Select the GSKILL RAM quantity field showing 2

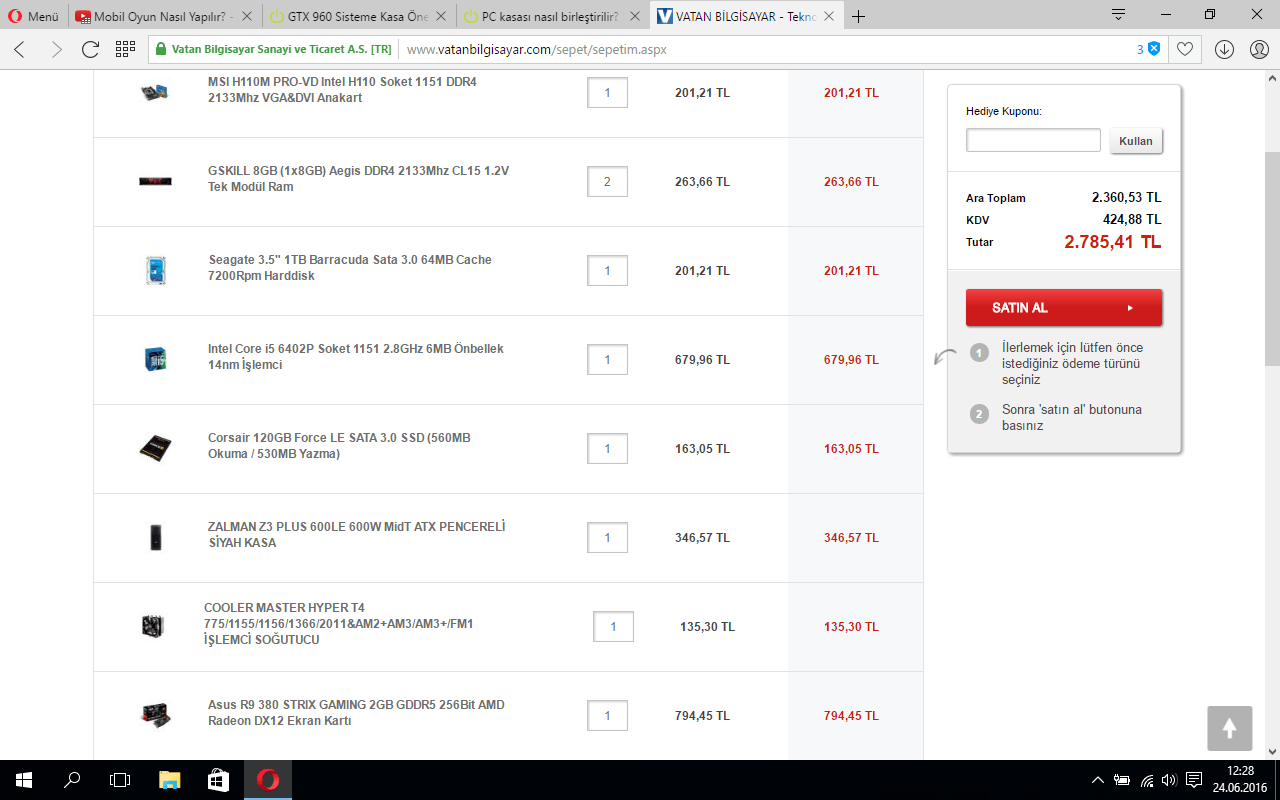point(607,181)
